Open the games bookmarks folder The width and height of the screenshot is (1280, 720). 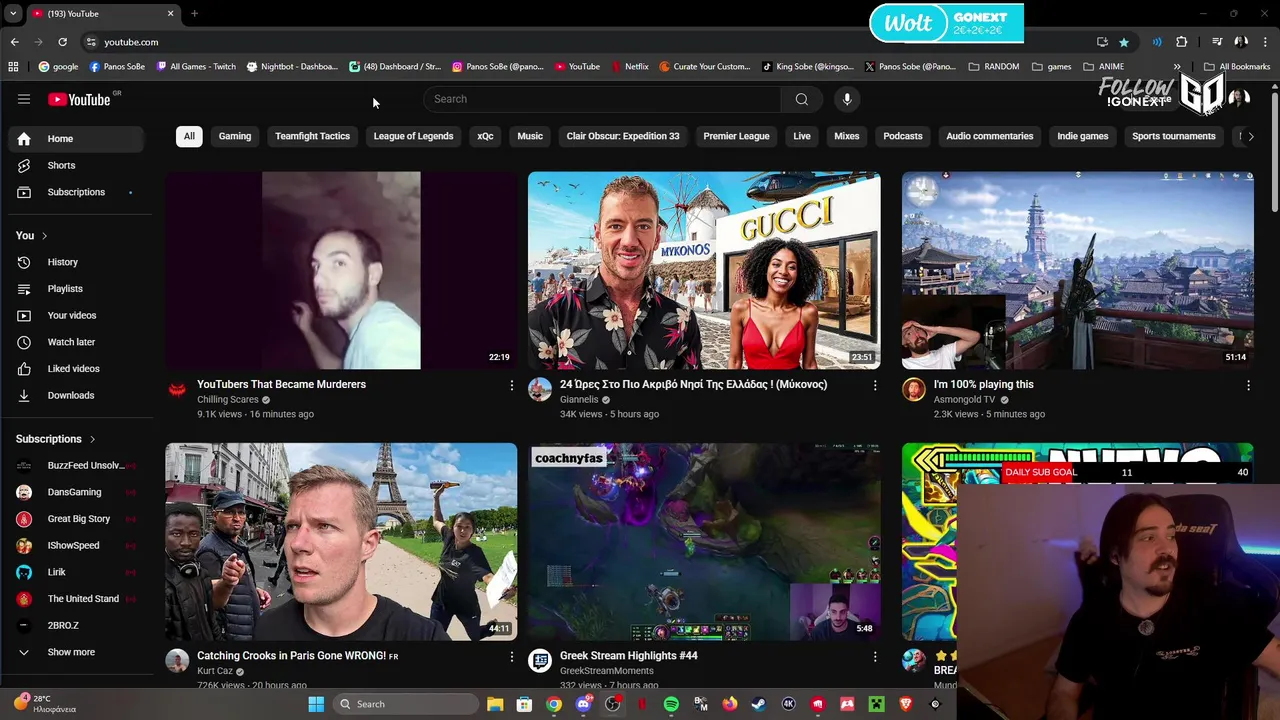(x=1052, y=67)
